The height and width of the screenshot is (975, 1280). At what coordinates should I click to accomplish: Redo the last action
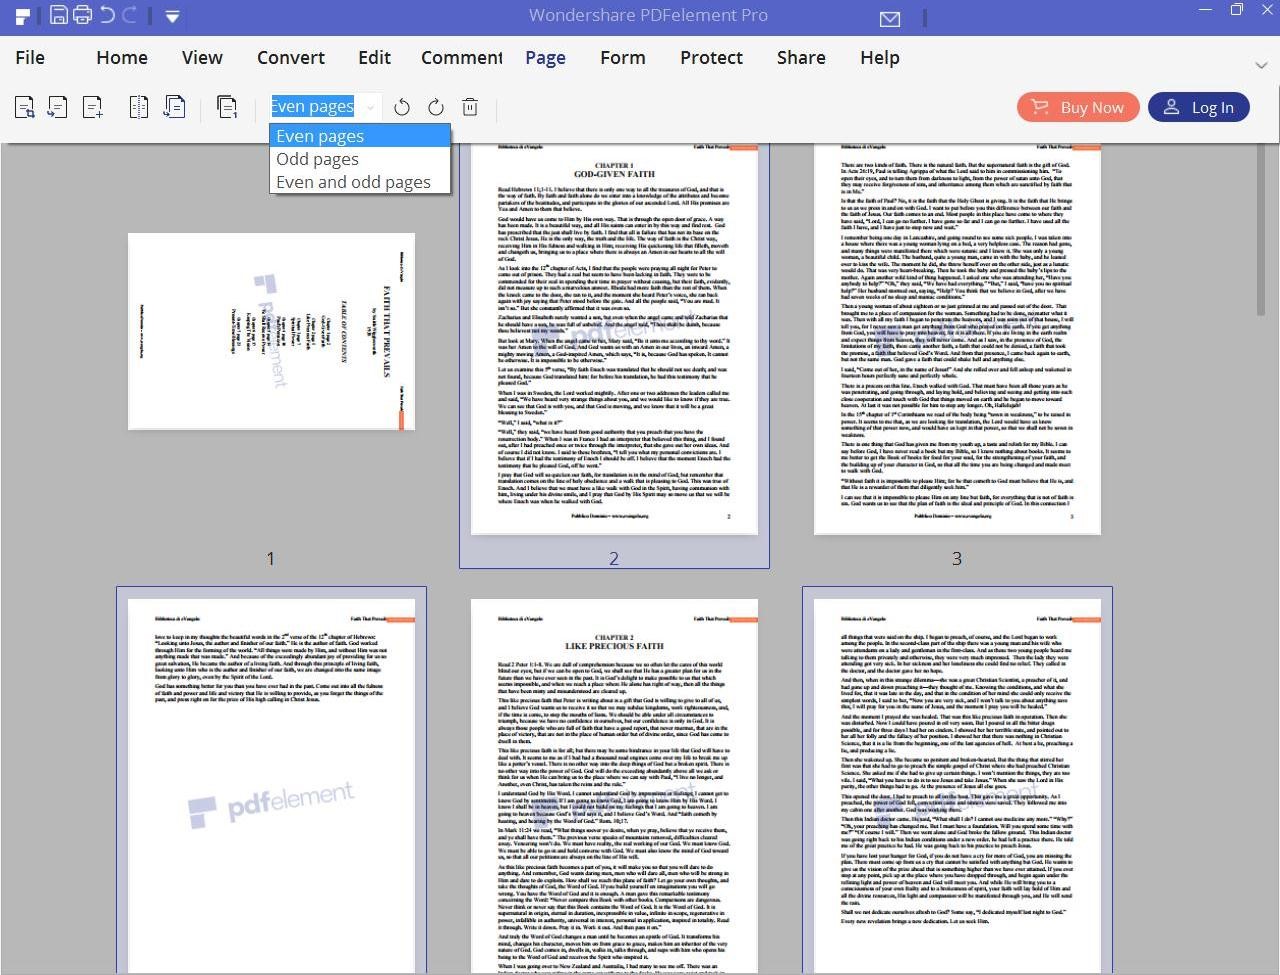(x=130, y=15)
